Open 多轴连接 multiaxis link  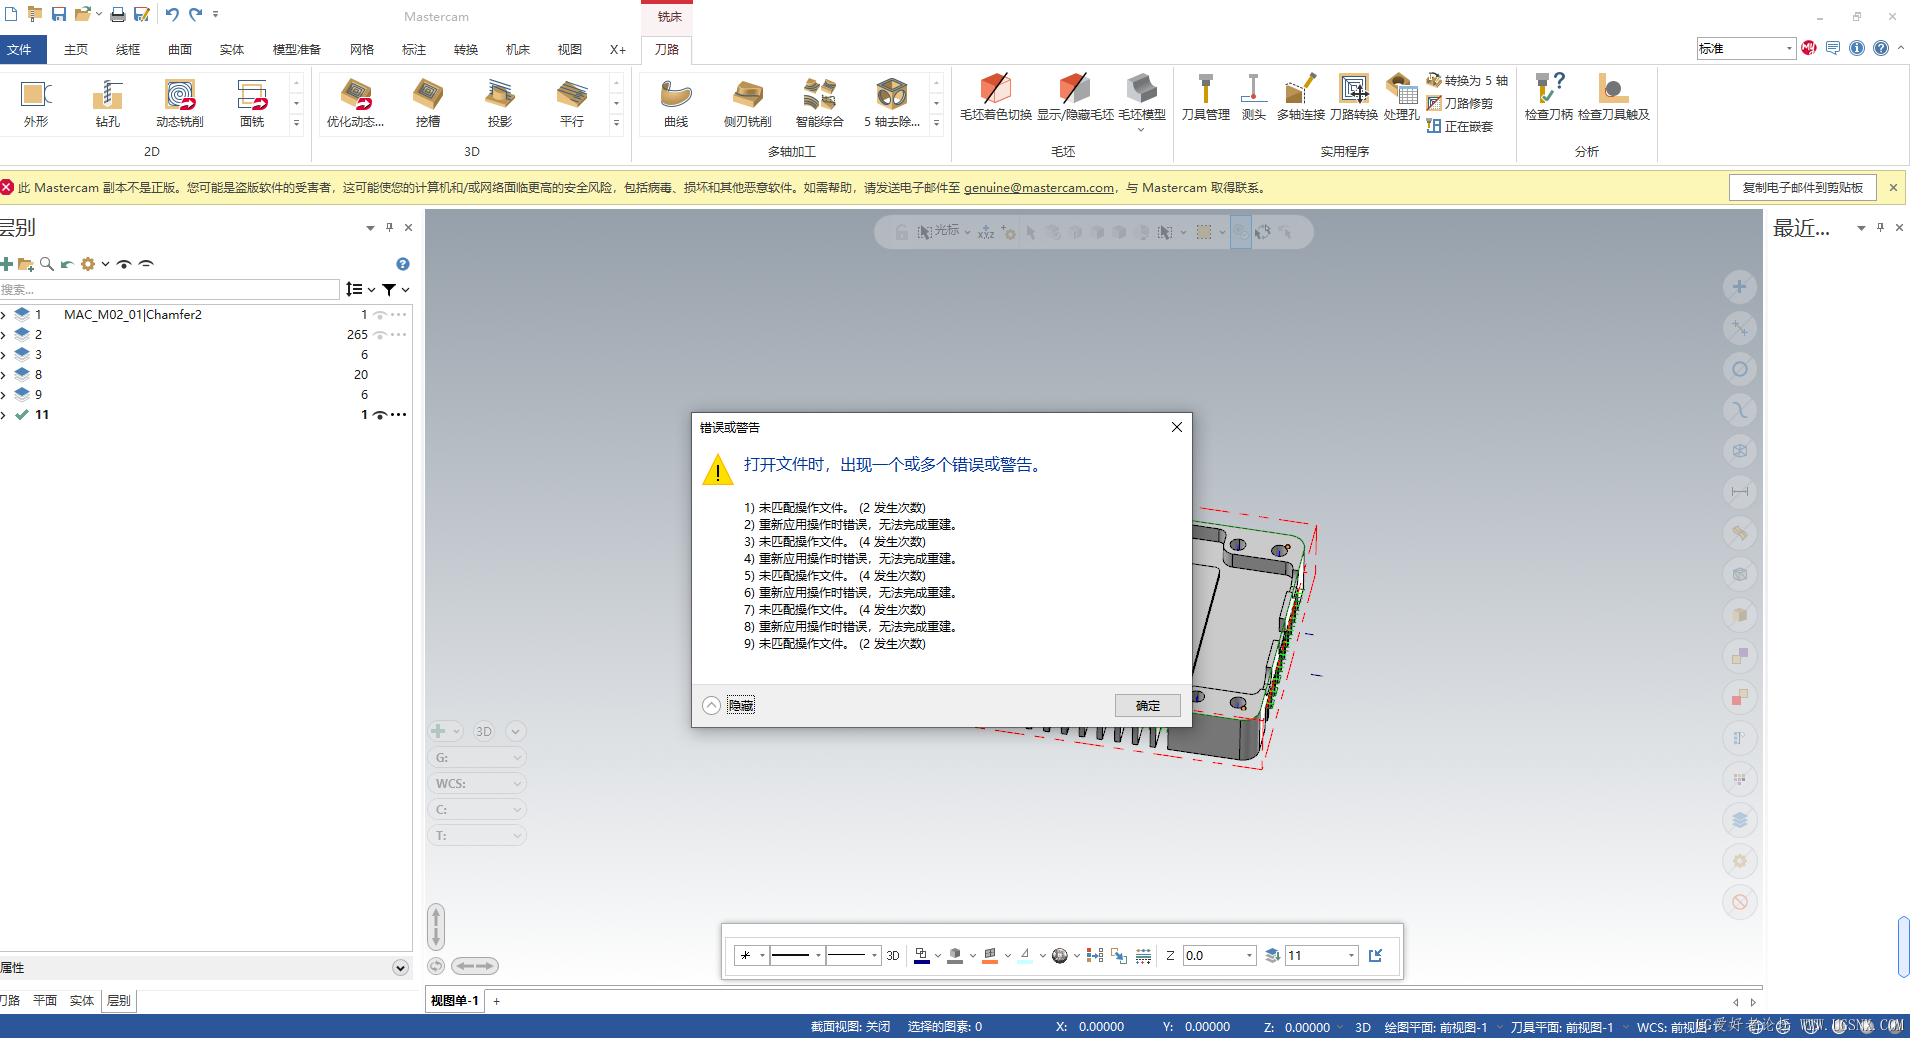[1301, 99]
